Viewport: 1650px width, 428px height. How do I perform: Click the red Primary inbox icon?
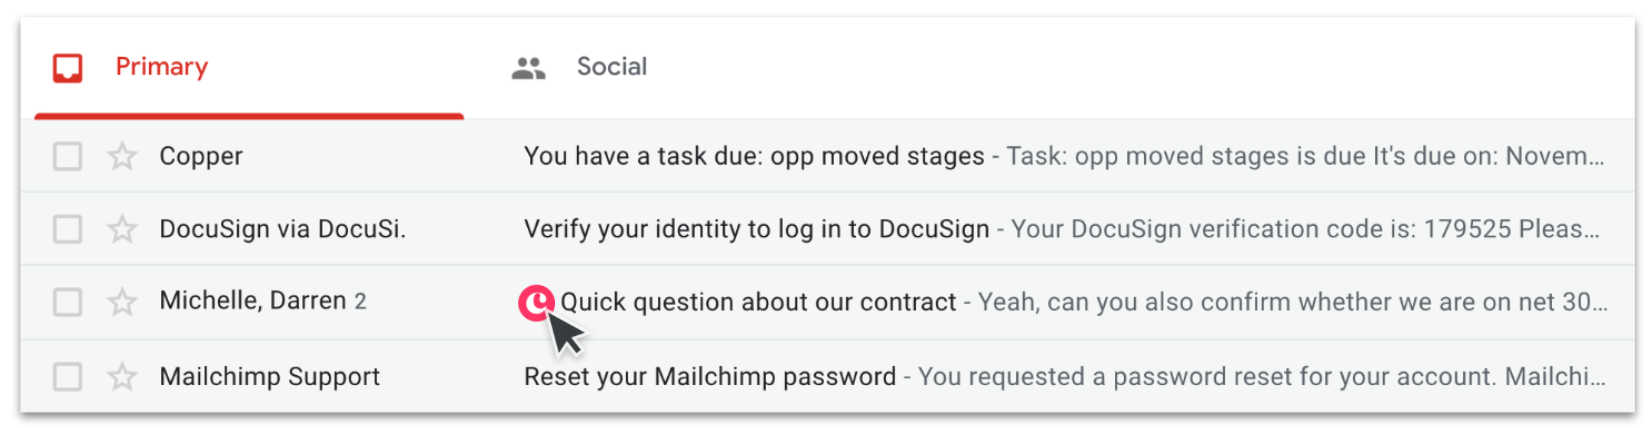67,67
